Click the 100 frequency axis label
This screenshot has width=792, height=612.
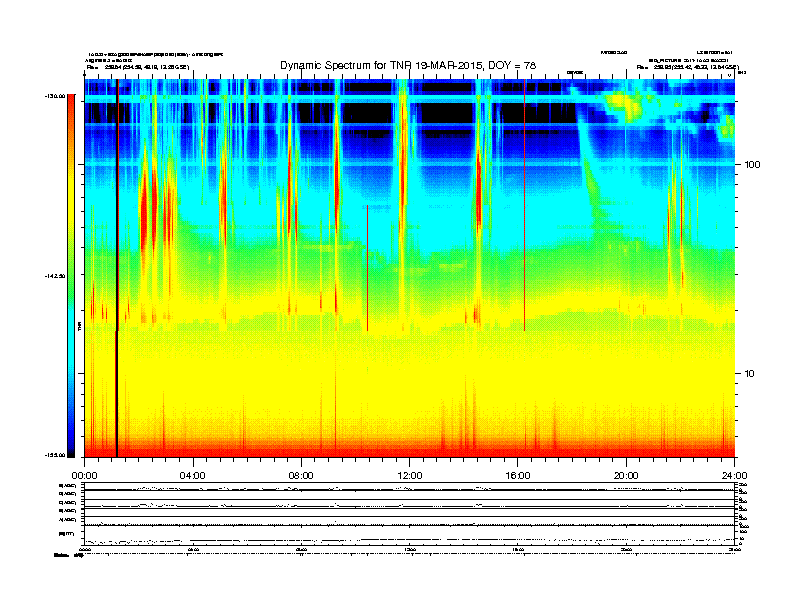tap(752, 165)
